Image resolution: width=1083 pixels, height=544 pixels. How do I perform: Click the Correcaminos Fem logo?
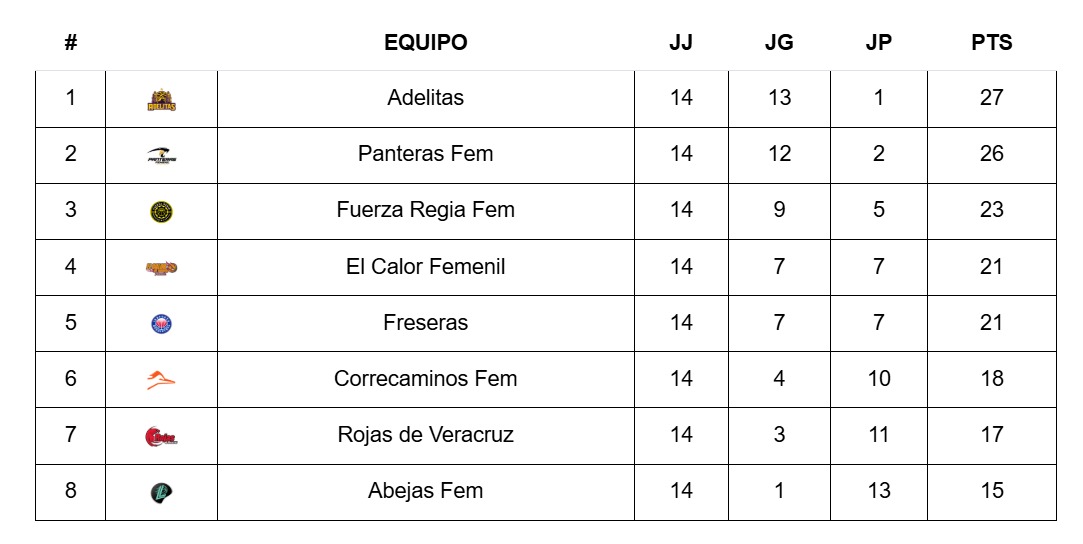point(161,379)
